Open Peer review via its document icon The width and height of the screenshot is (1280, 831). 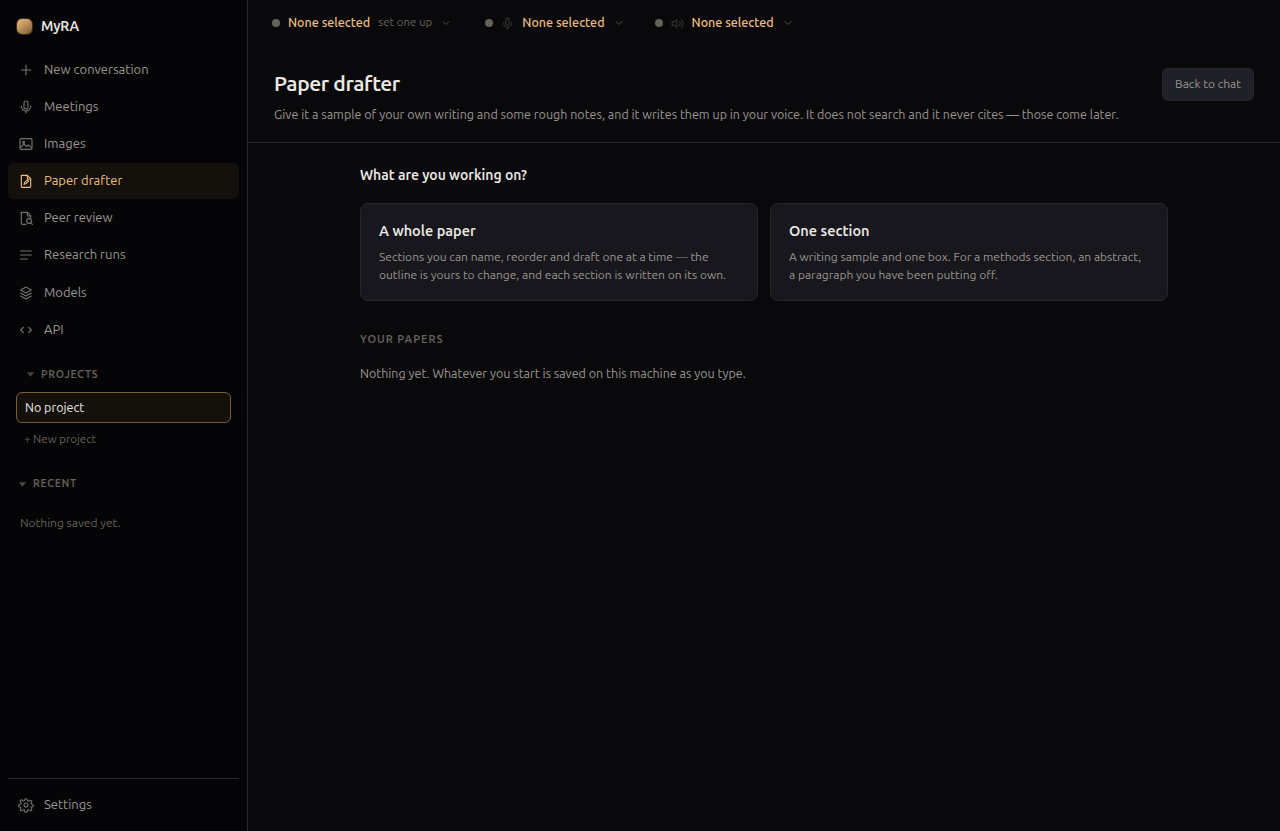point(26,218)
